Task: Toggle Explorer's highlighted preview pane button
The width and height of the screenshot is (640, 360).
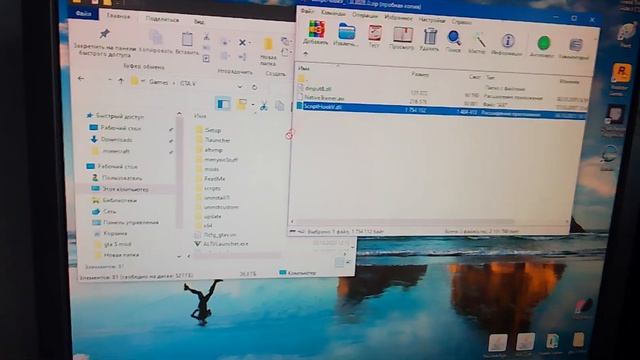Action: tap(223, 104)
